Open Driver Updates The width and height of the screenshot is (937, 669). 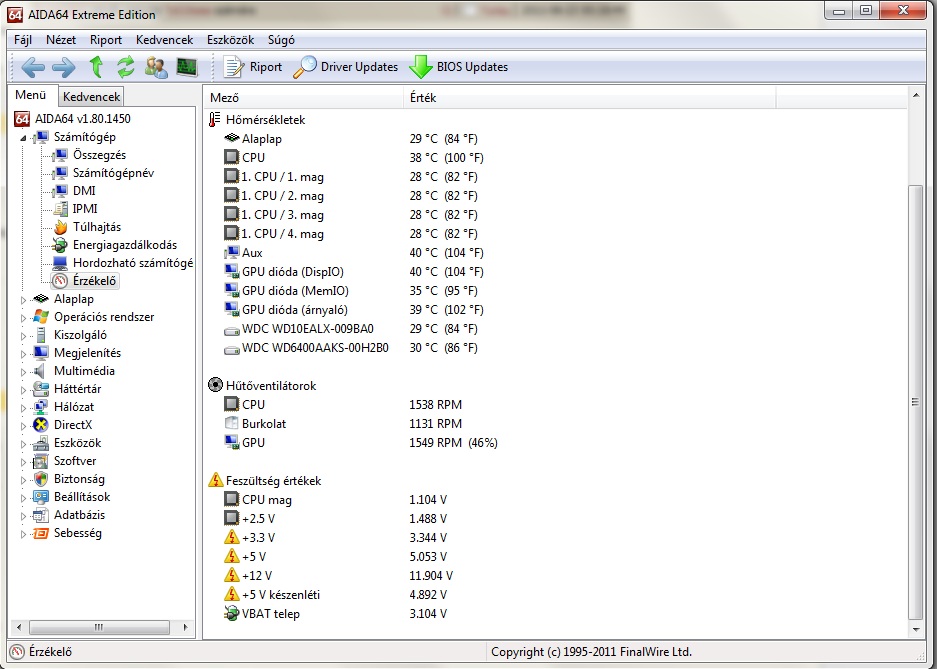tap(345, 67)
